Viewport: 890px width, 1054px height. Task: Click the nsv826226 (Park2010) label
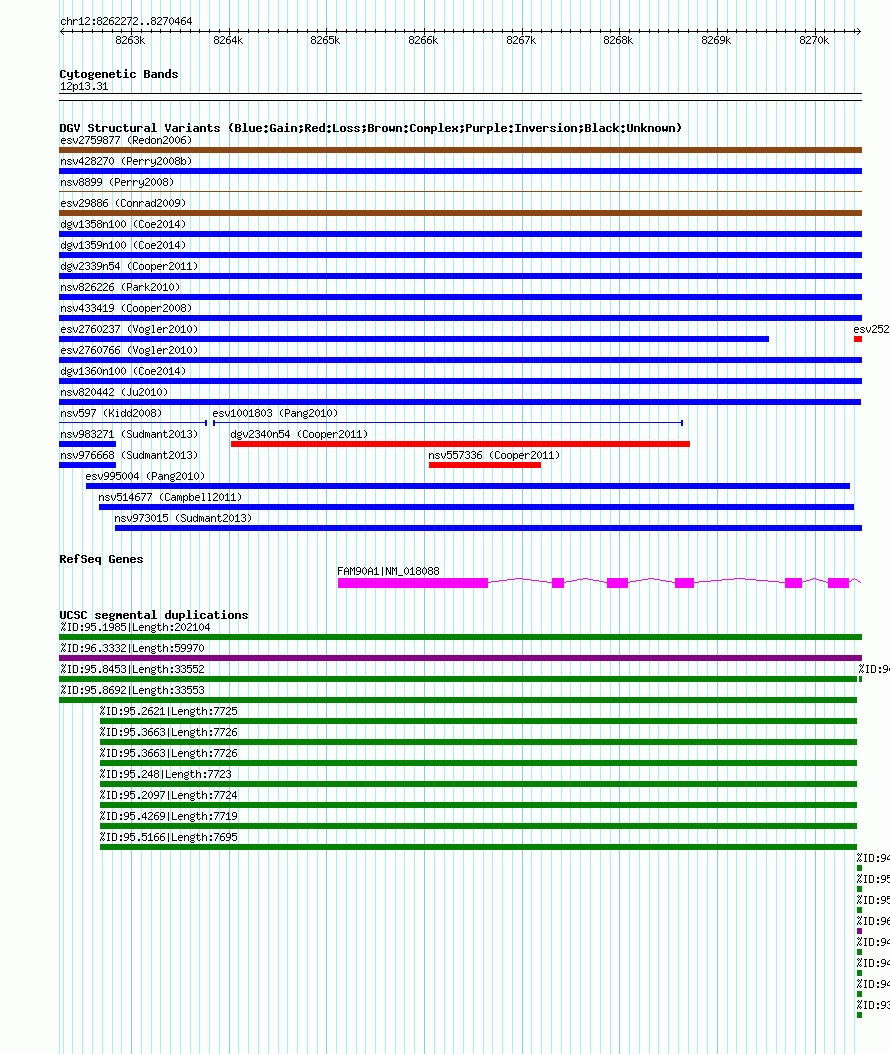tap(120, 287)
